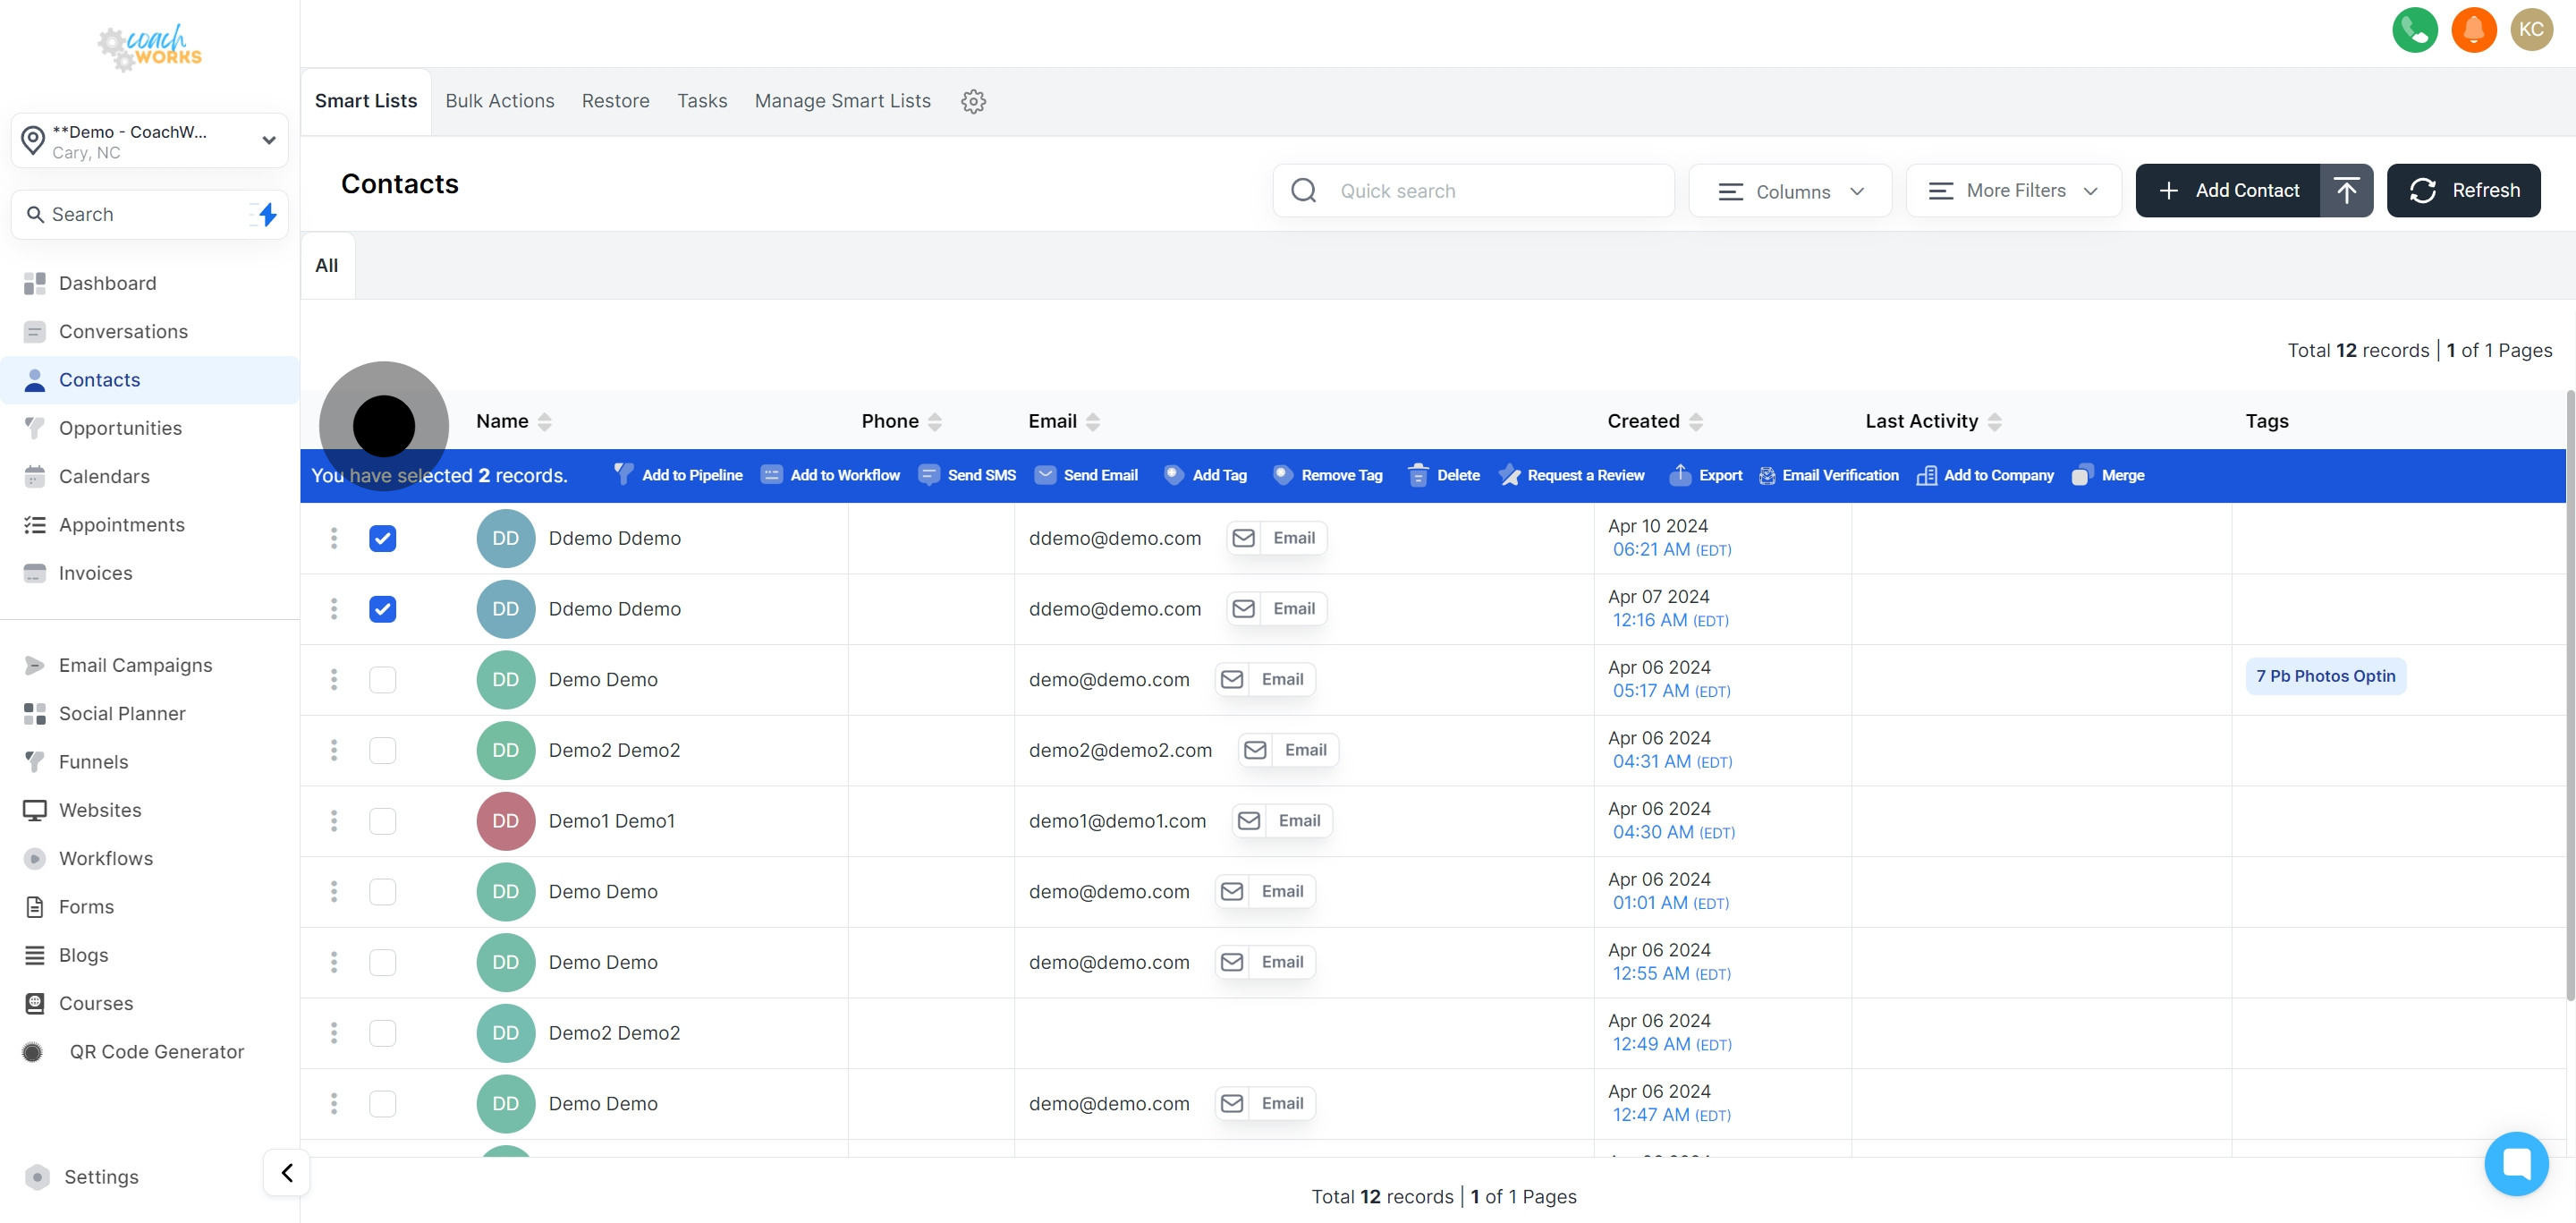Open the chat widget bubble icon

pos(2515,1163)
